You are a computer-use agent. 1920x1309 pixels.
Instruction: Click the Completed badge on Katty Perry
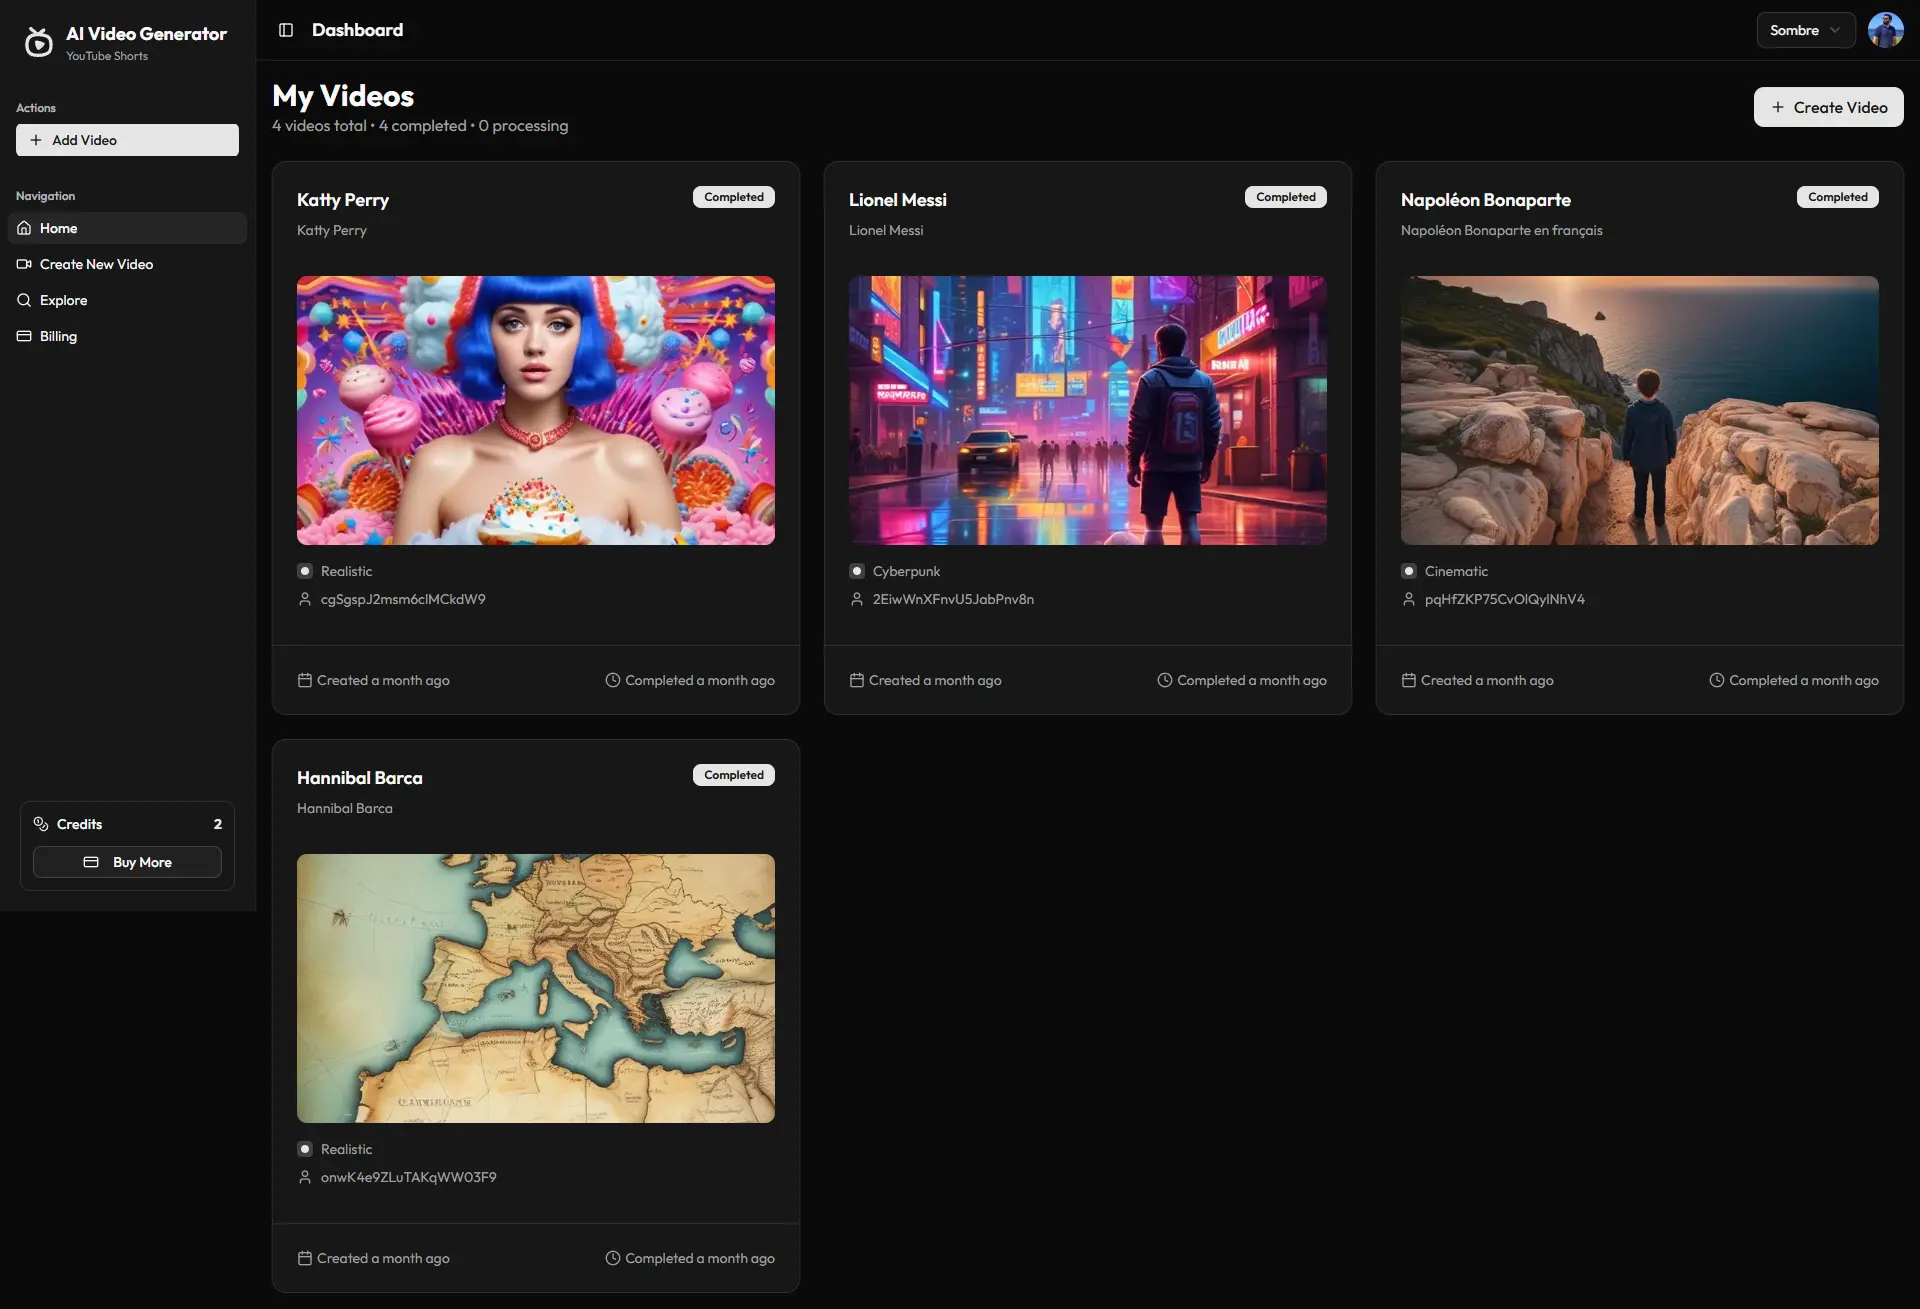tap(734, 197)
